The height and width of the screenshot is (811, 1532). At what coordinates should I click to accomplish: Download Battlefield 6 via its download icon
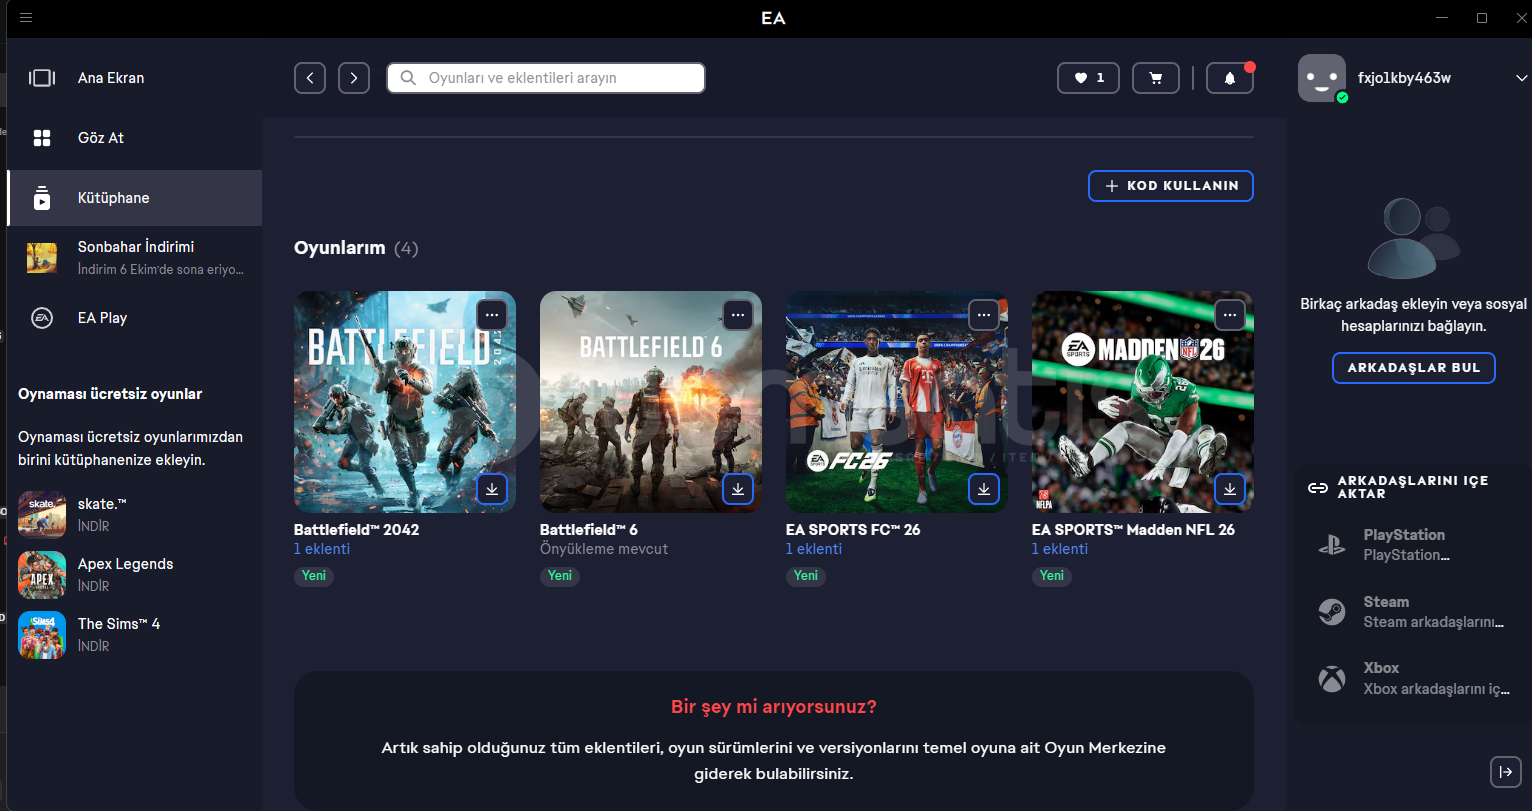[737, 489]
